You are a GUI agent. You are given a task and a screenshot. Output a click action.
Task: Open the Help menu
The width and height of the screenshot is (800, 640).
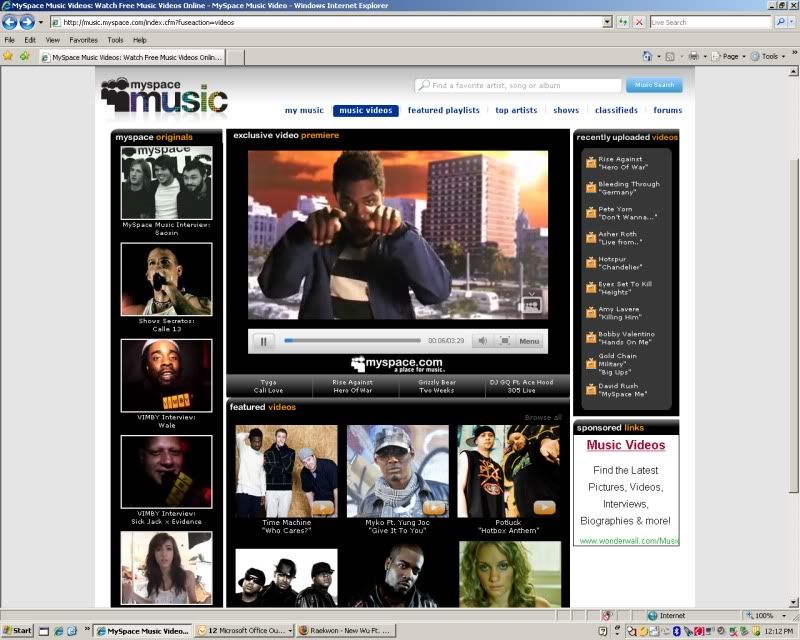[x=140, y=40]
